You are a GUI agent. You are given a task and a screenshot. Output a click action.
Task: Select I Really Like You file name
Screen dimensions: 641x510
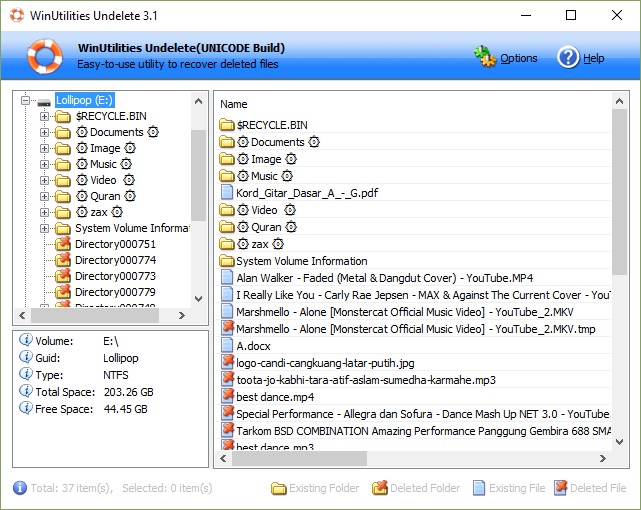click(x=424, y=295)
